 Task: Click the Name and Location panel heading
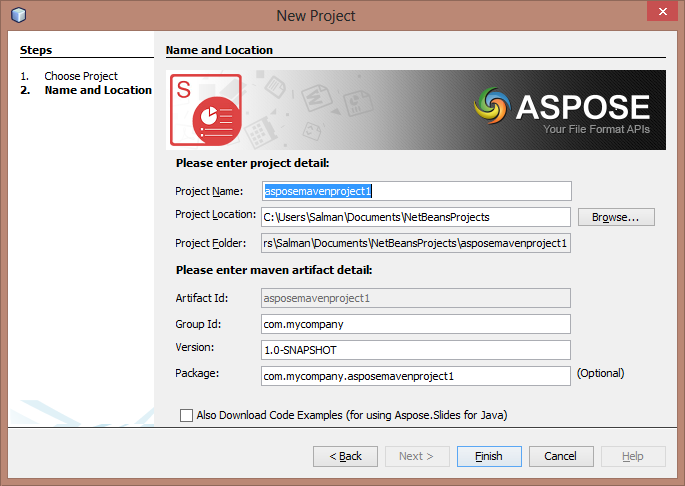tap(219, 50)
